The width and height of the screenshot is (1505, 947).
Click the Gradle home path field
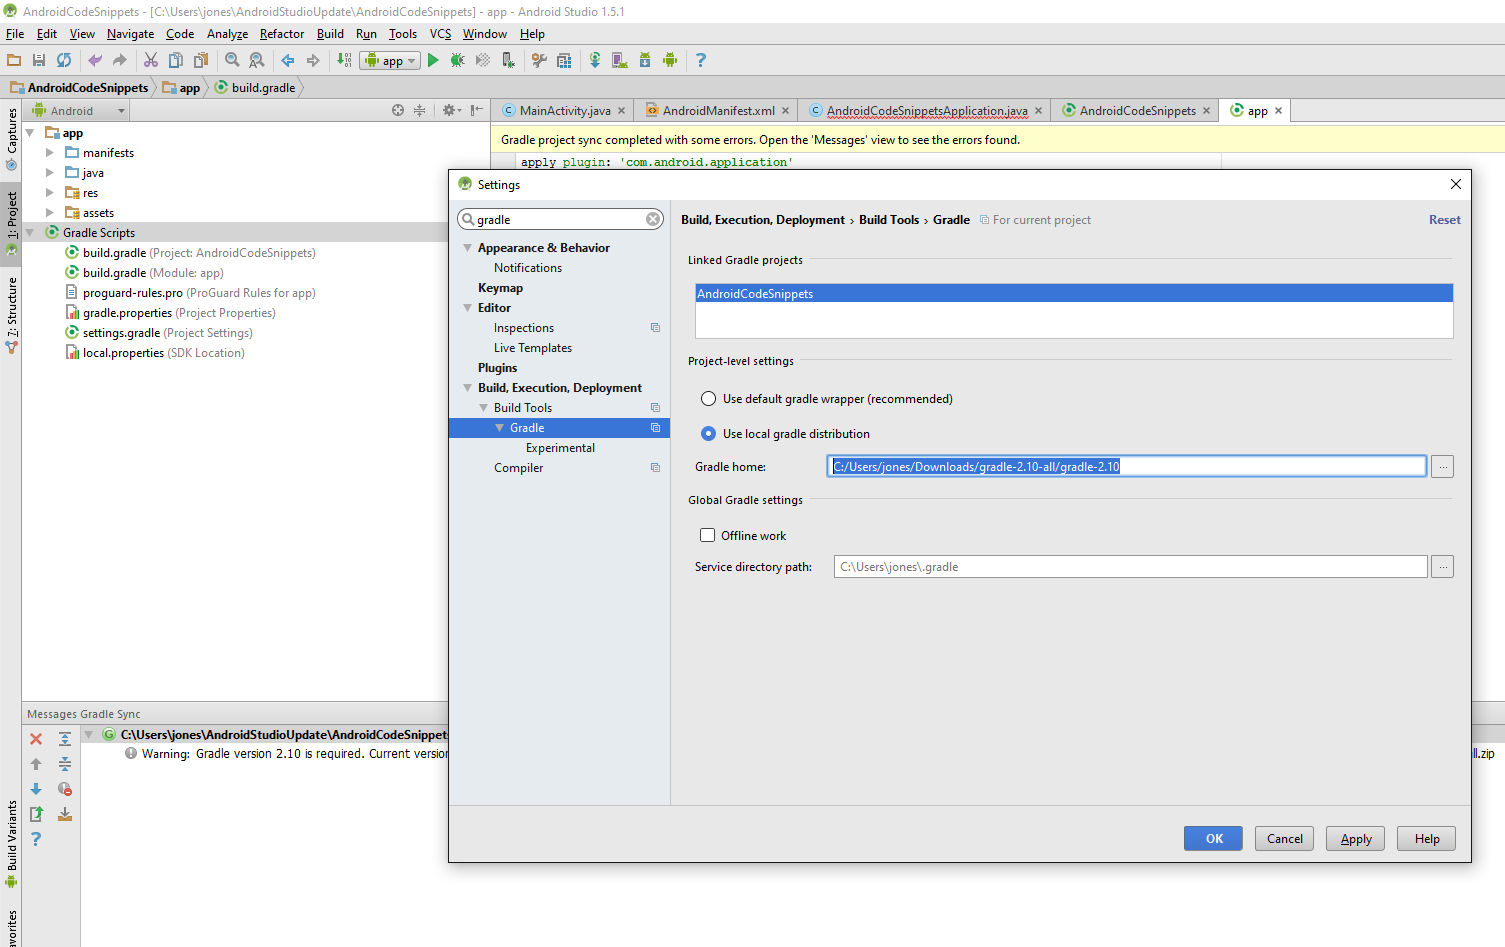click(1126, 466)
